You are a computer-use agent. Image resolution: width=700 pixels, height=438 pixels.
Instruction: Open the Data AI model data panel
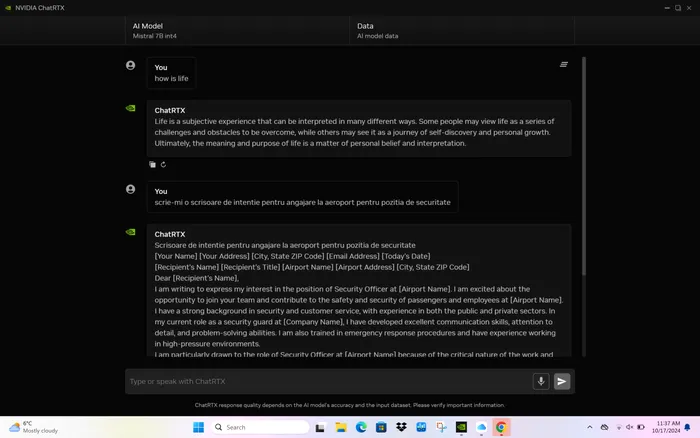coord(462,31)
